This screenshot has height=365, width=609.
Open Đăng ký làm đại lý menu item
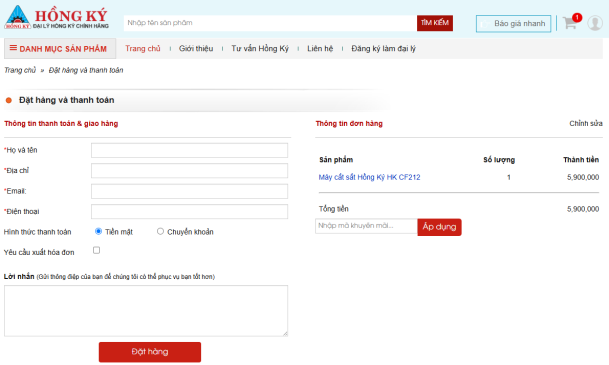(383, 49)
